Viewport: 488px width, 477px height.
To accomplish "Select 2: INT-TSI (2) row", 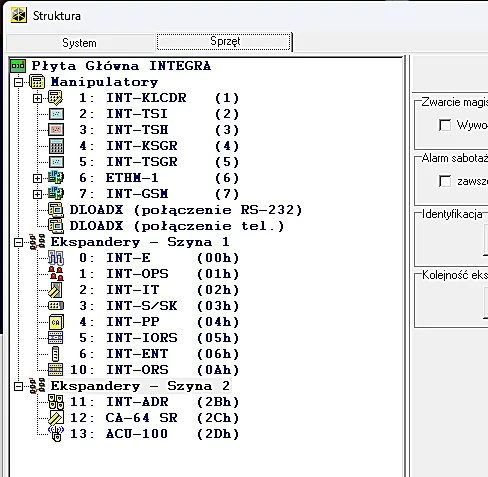I will click(159, 114).
